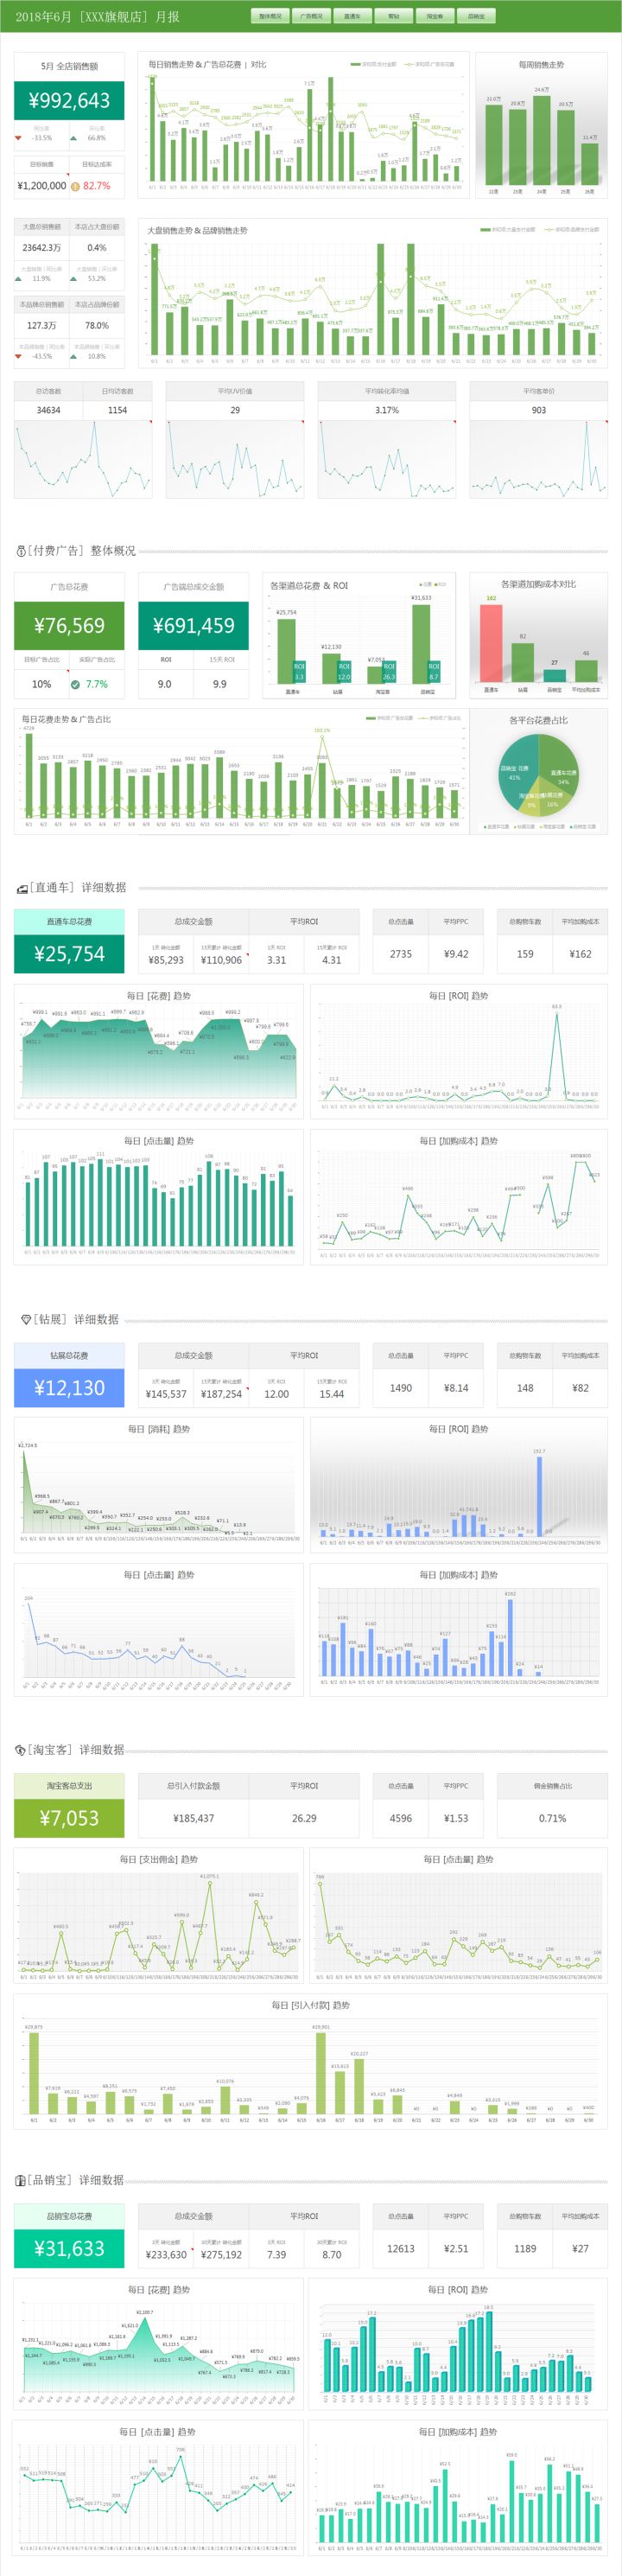
Task: Select the 1154 daily visitors value
Action: coord(117,411)
